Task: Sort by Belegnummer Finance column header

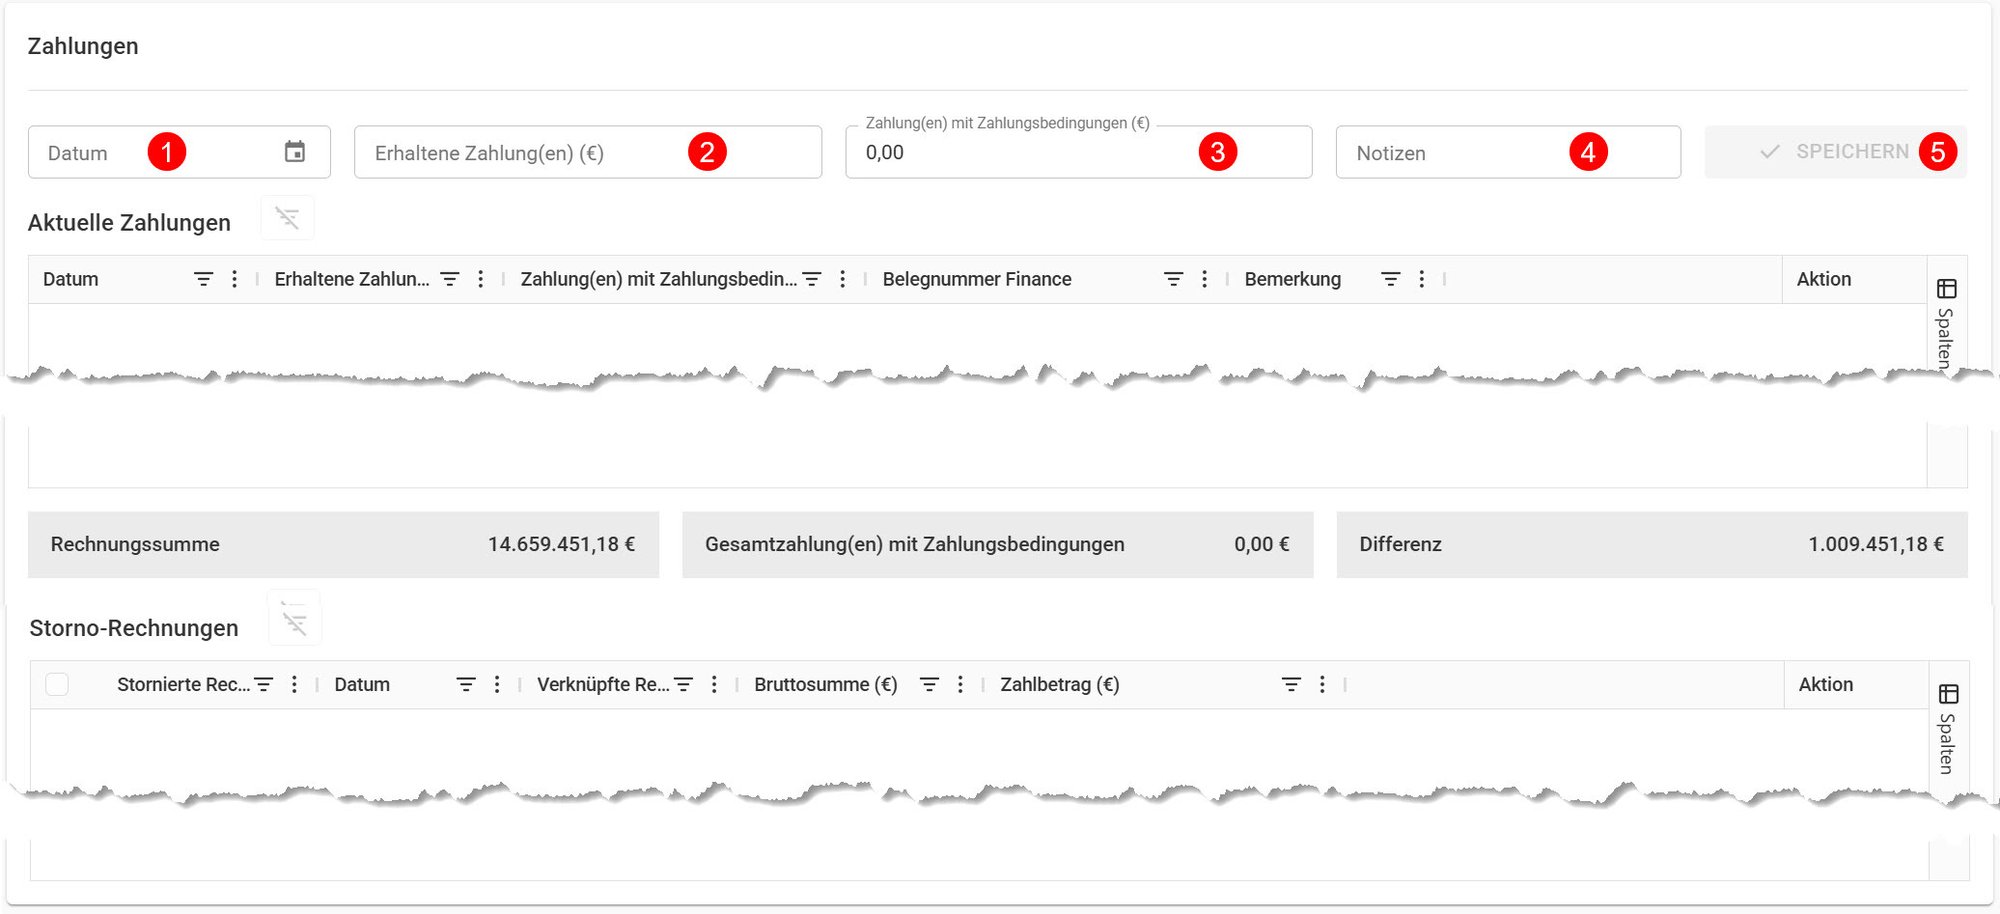Action: point(977,279)
